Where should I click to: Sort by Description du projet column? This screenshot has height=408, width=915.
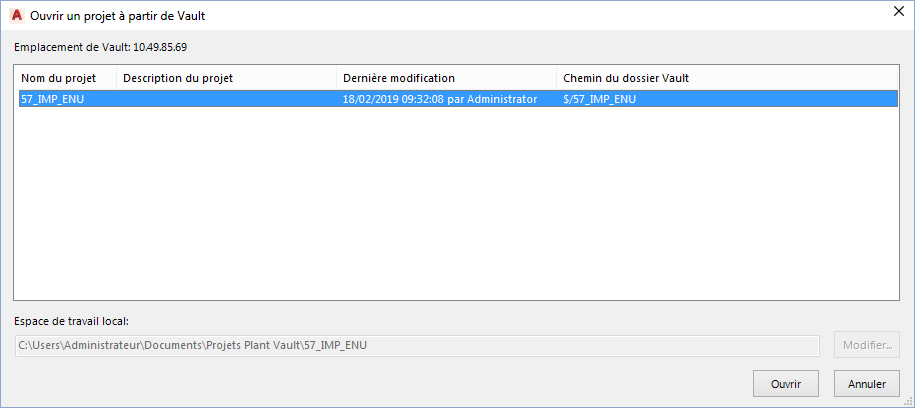pyautogui.click(x=177, y=78)
